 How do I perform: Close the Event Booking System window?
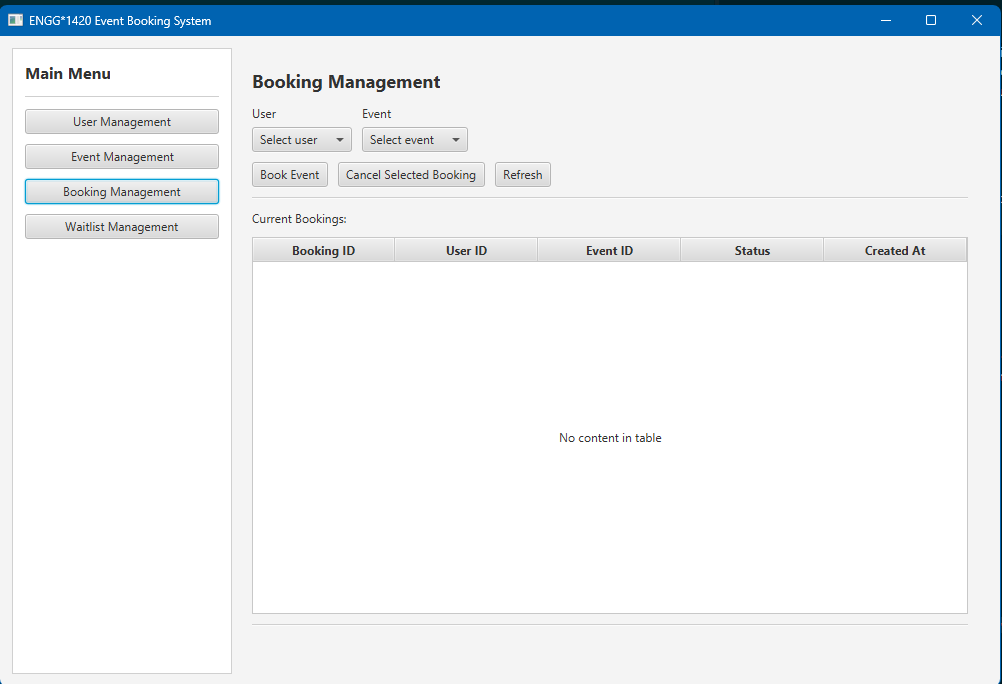click(x=976, y=20)
